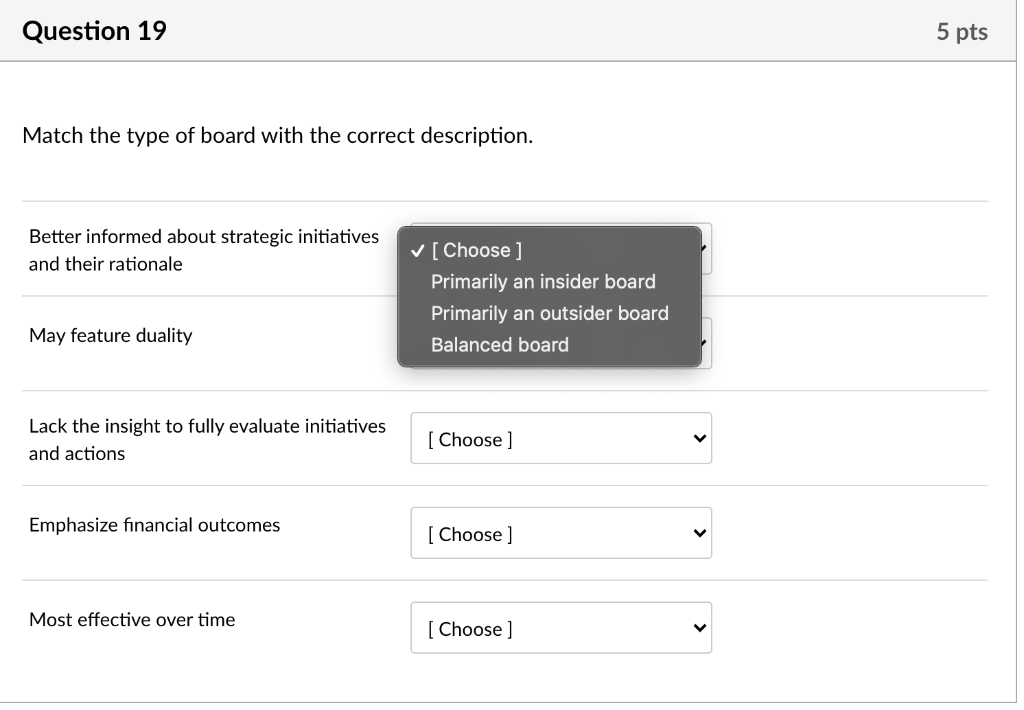Click the "Most effective over time" label

click(132, 619)
